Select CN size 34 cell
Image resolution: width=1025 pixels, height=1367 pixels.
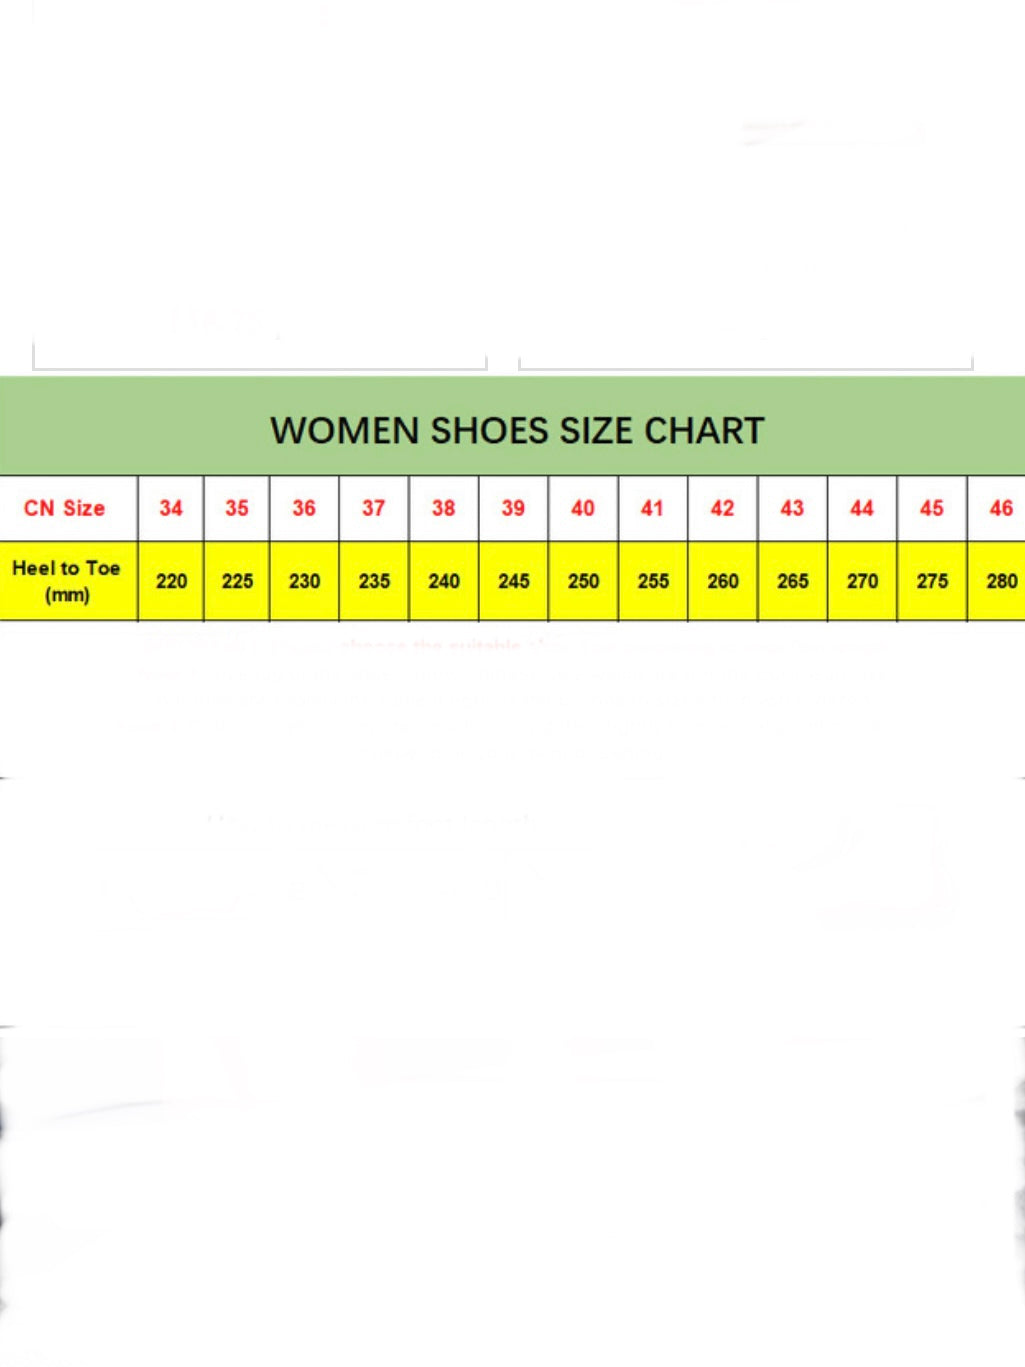point(171,508)
